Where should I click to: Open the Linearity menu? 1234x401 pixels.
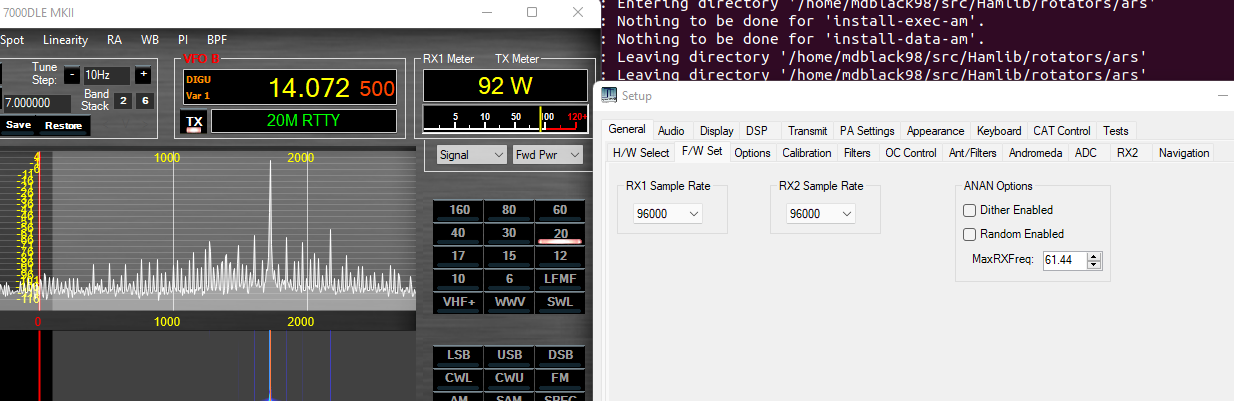pos(66,40)
